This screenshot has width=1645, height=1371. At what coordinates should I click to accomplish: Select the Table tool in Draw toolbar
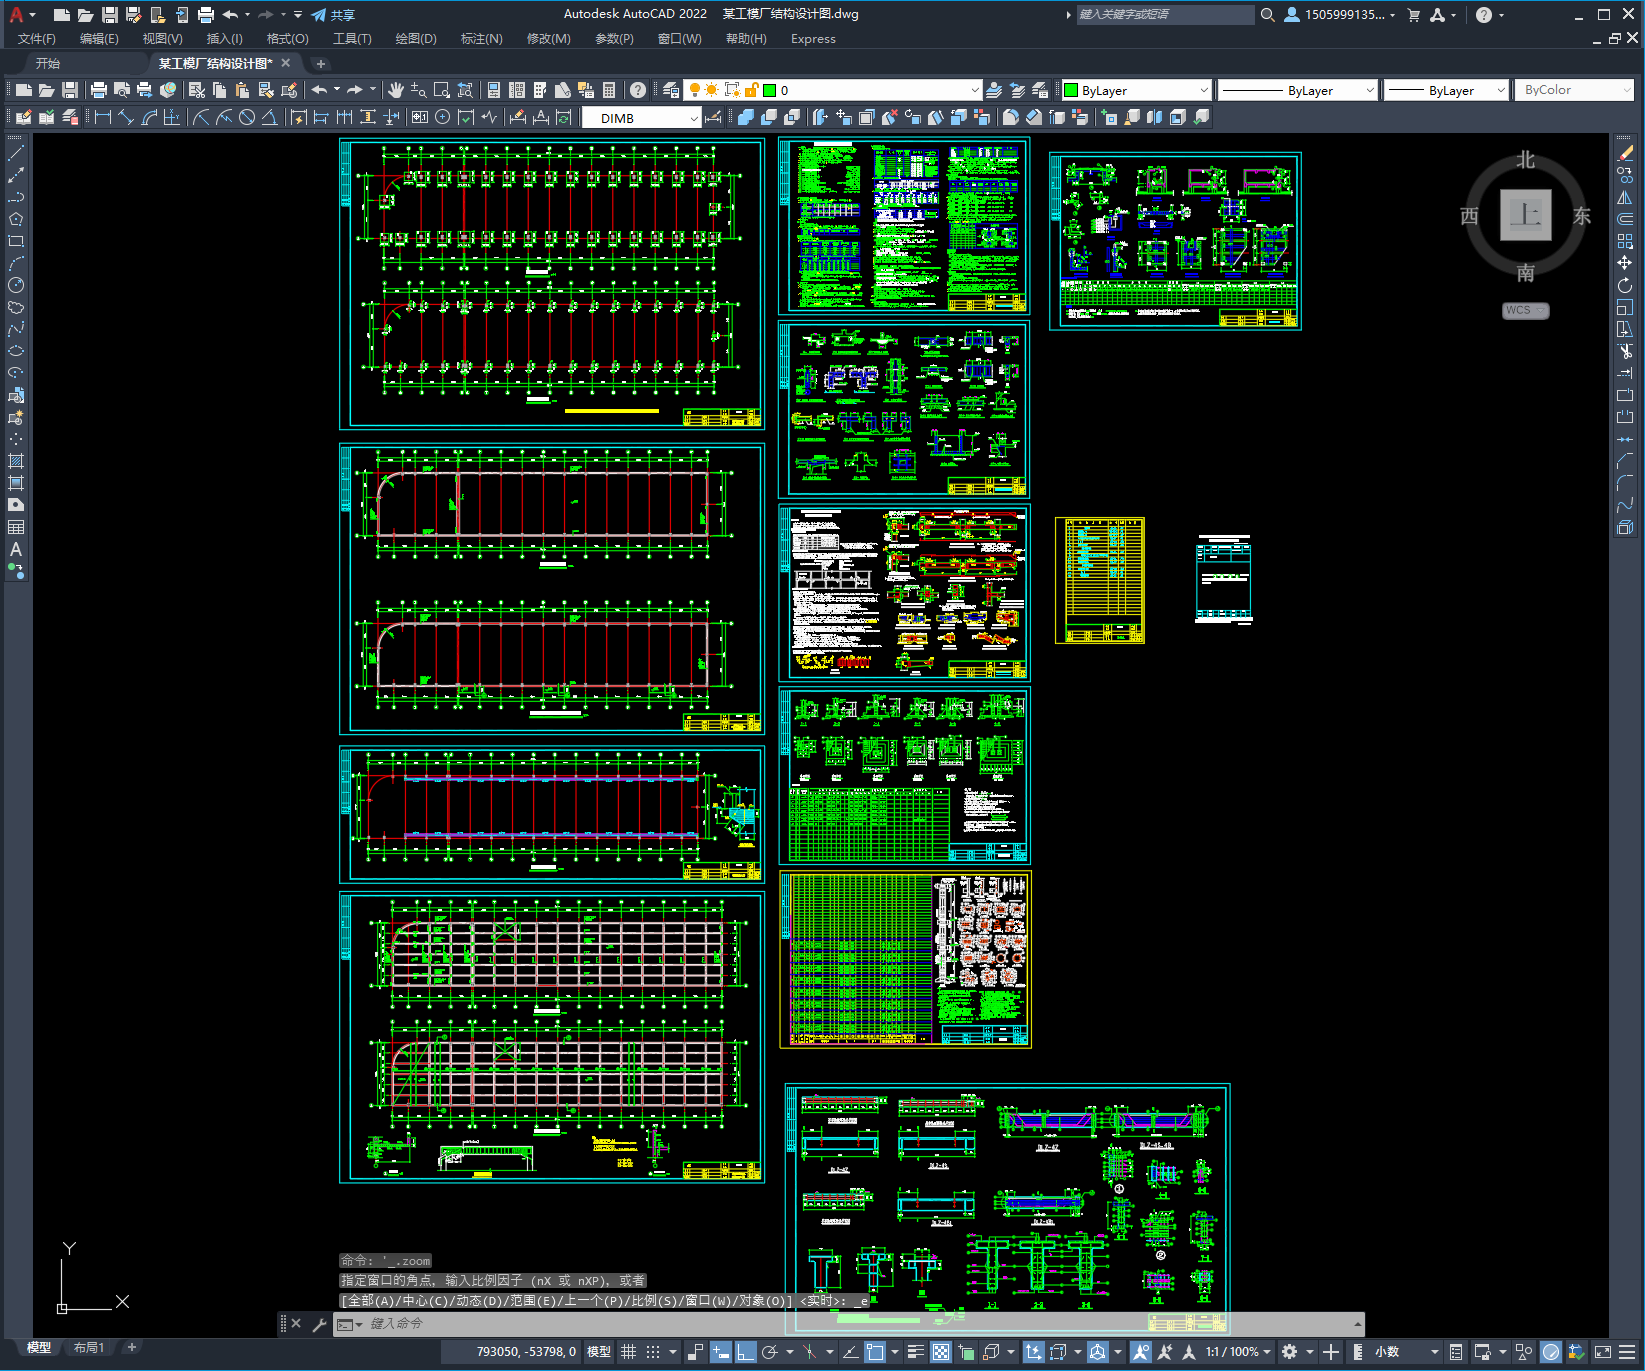point(16,527)
